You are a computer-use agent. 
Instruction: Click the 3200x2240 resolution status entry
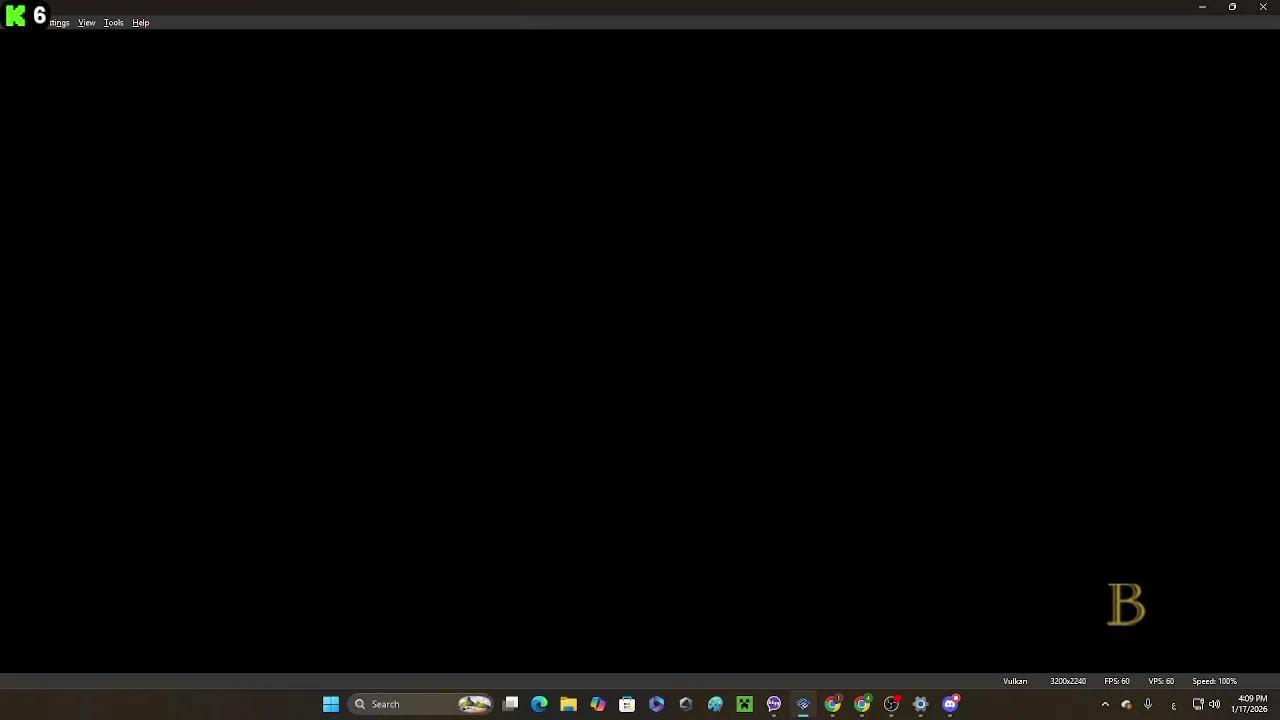pos(1068,681)
